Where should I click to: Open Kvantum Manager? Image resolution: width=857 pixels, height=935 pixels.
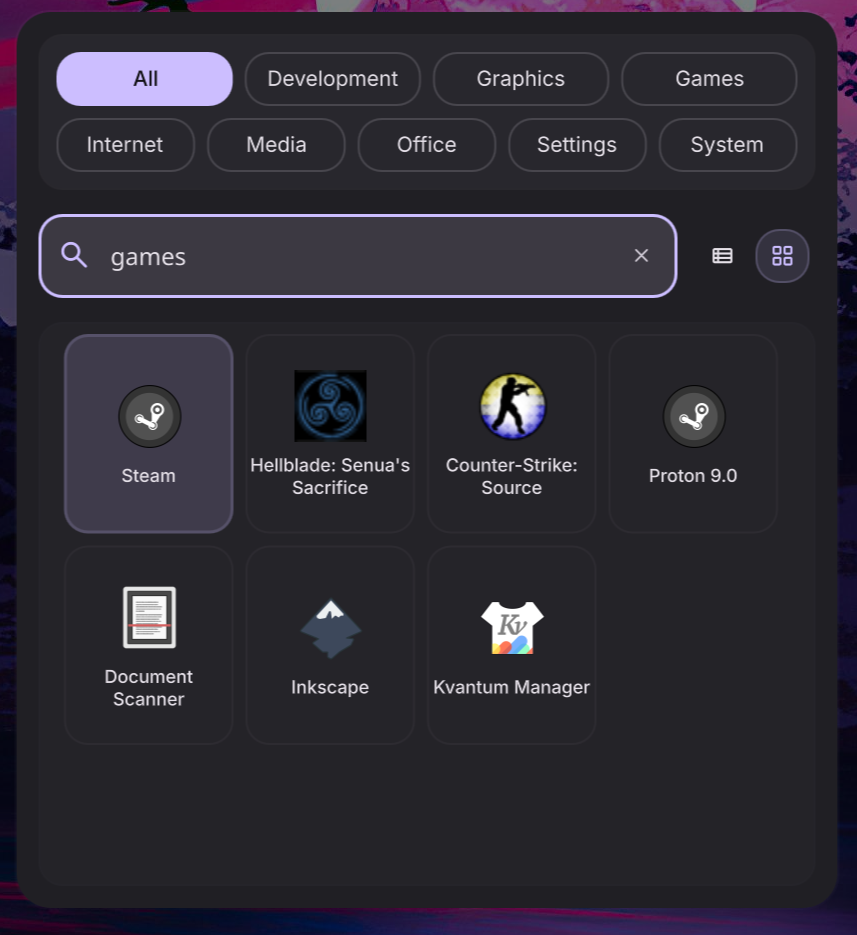pyautogui.click(x=511, y=645)
